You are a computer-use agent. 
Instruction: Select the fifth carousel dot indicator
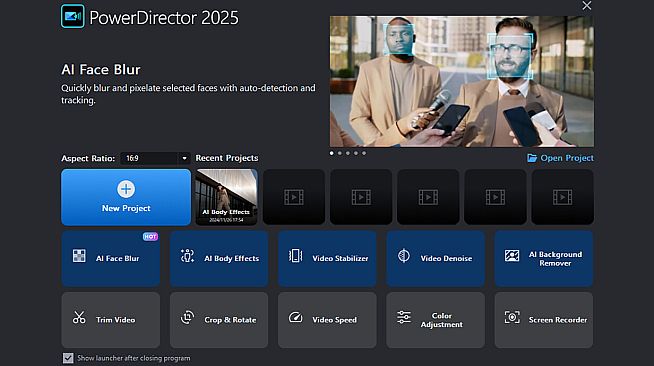click(x=364, y=153)
